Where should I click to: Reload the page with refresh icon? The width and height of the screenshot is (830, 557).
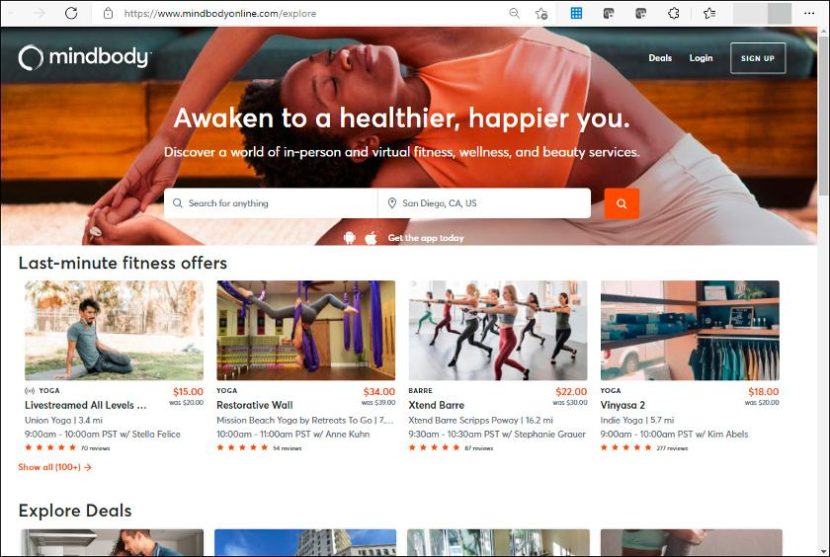[71, 13]
